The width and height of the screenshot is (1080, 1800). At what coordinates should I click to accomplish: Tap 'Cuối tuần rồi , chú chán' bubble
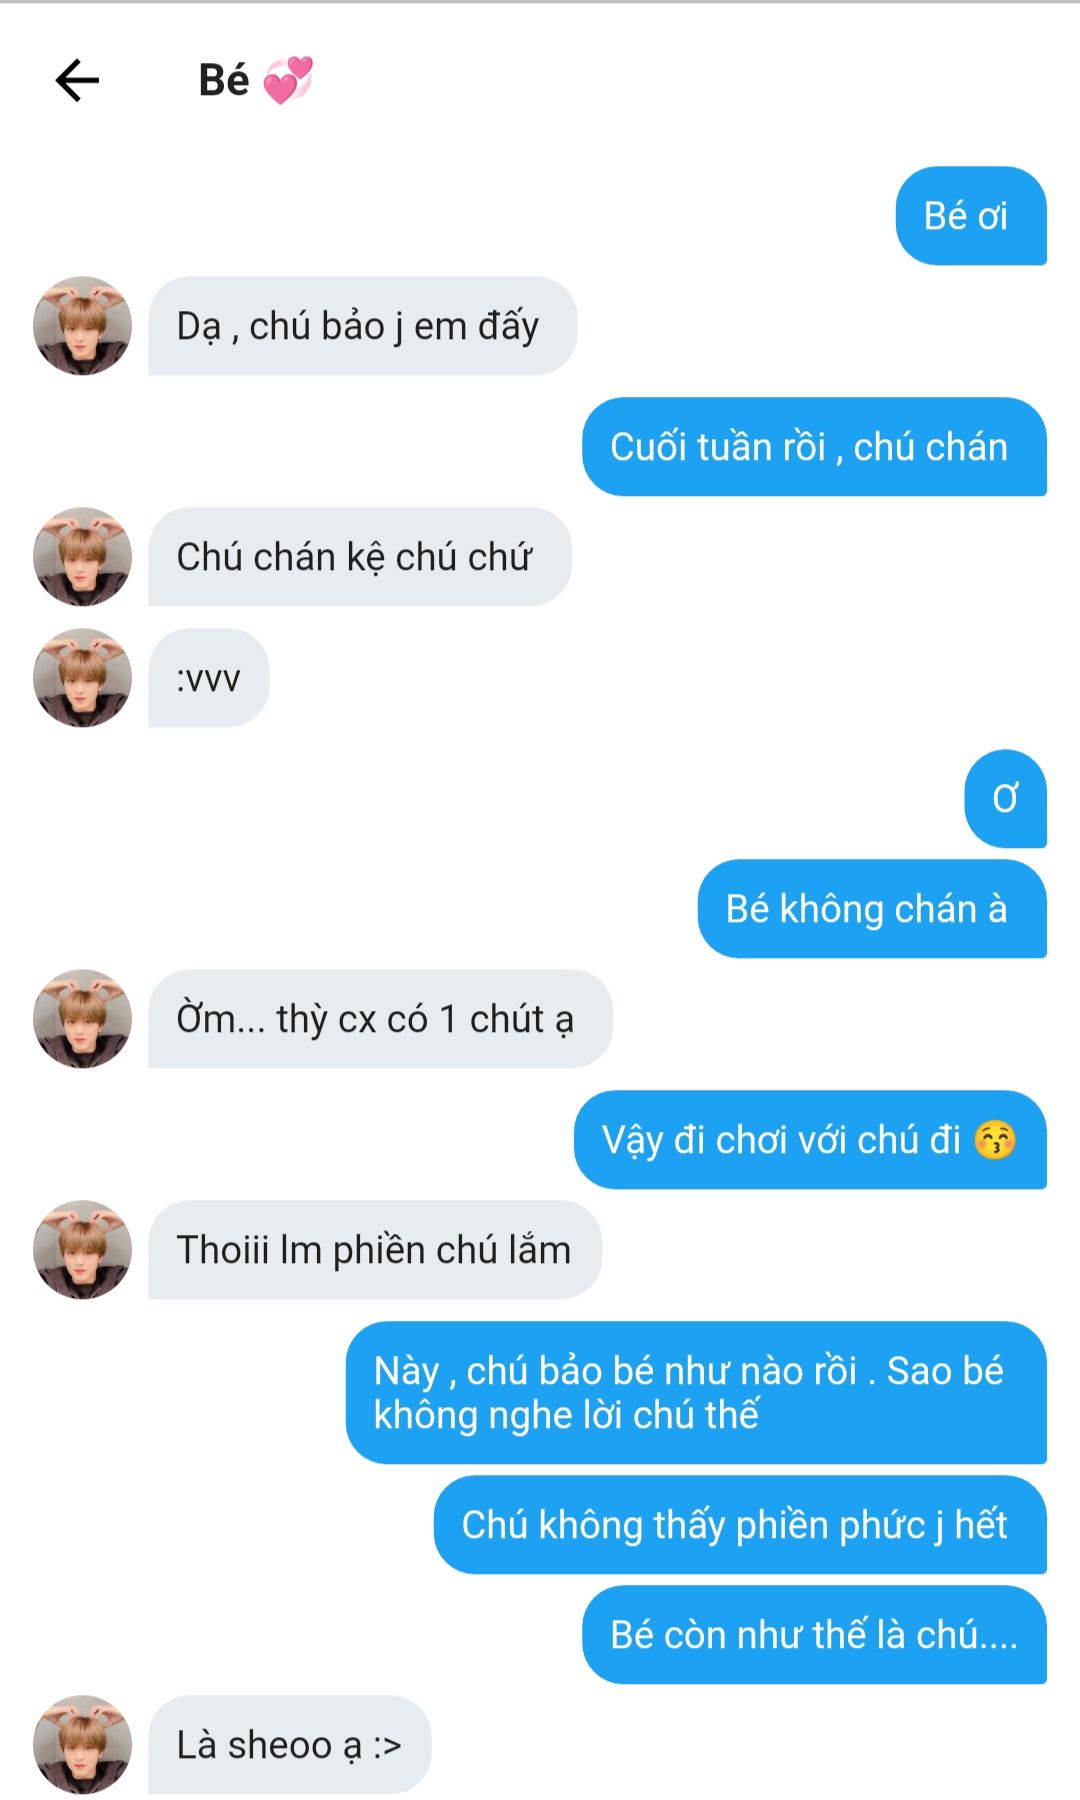(814, 447)
